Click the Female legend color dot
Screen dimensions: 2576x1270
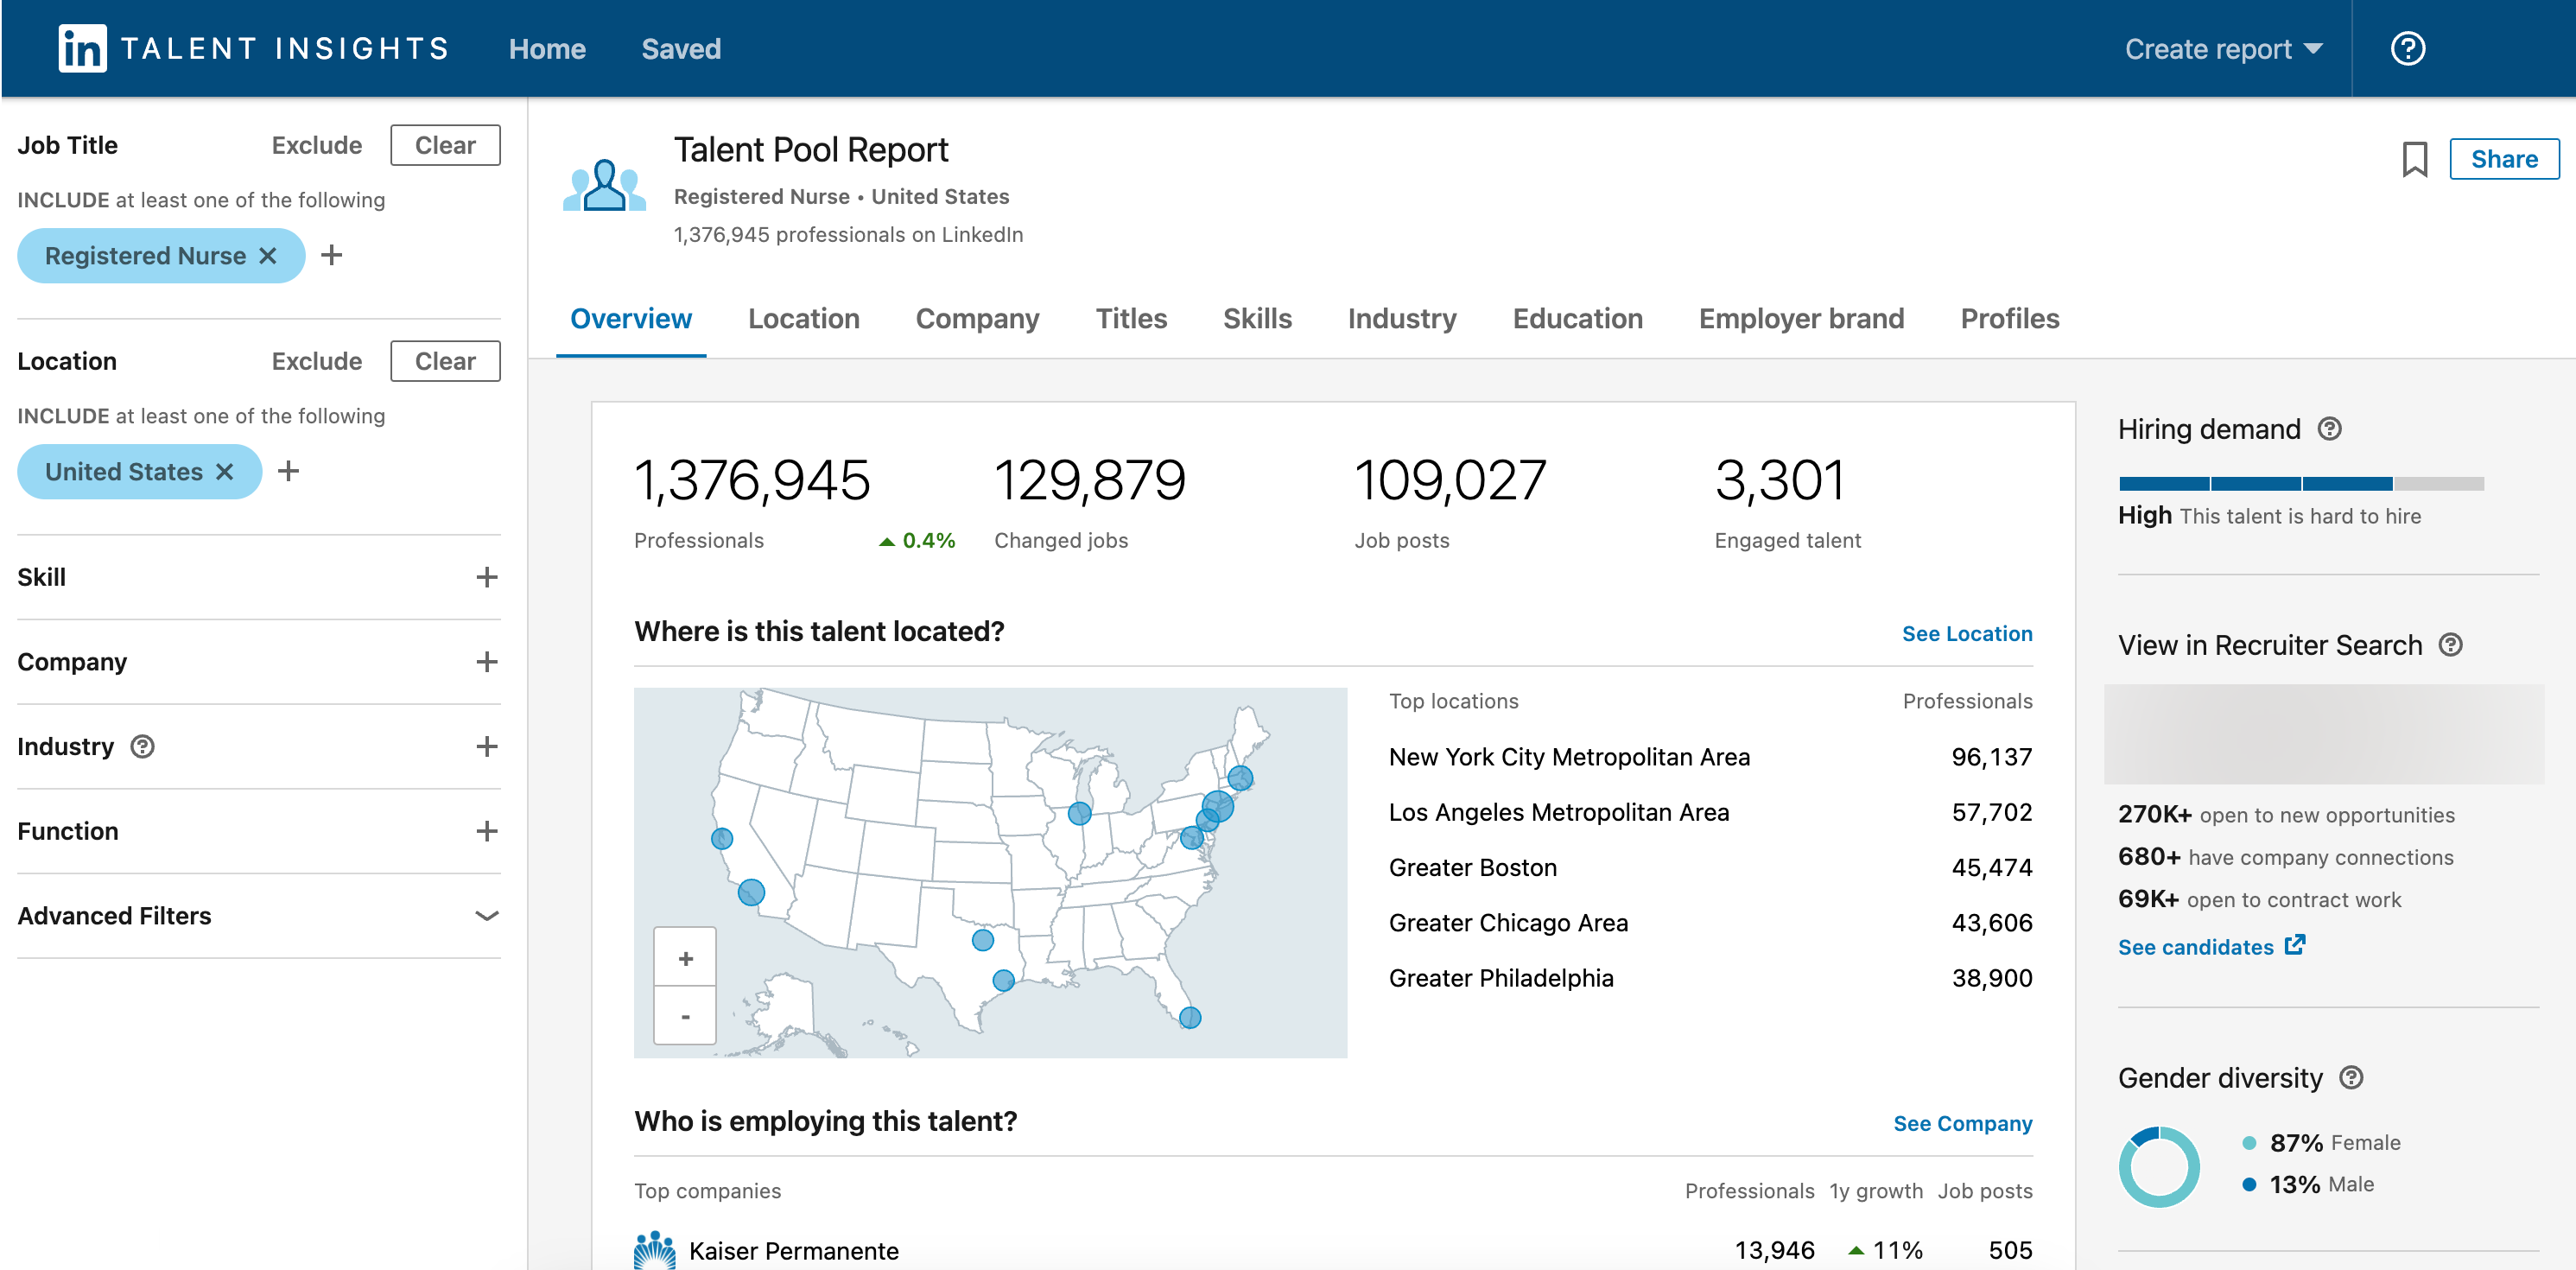2248,1143
